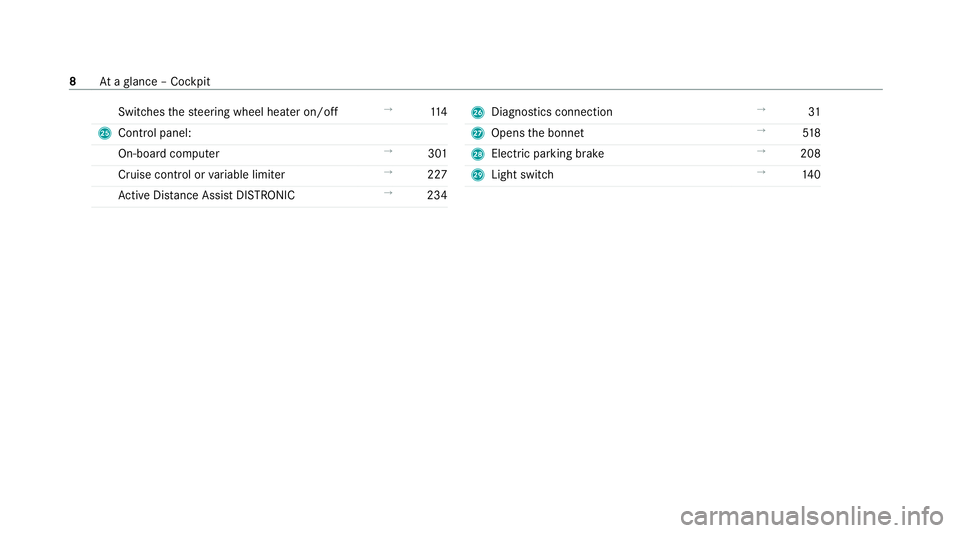This screenshot has width=960, height=533.
Task: Click the arrow next to Light switch
Action: click(x=761, y=172)
